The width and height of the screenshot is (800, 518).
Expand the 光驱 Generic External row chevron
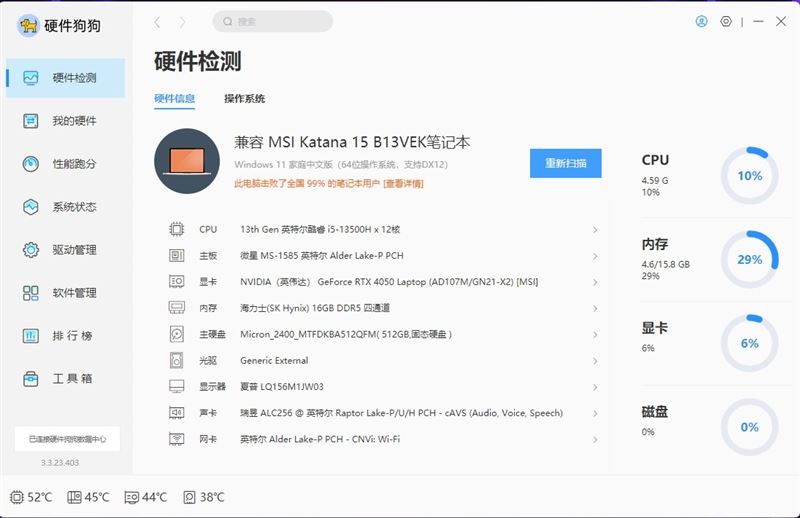coord(595,361)
